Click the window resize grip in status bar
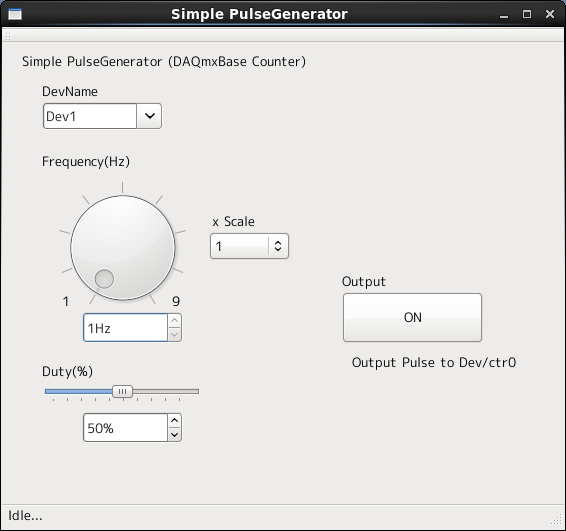 click(557, 519)
